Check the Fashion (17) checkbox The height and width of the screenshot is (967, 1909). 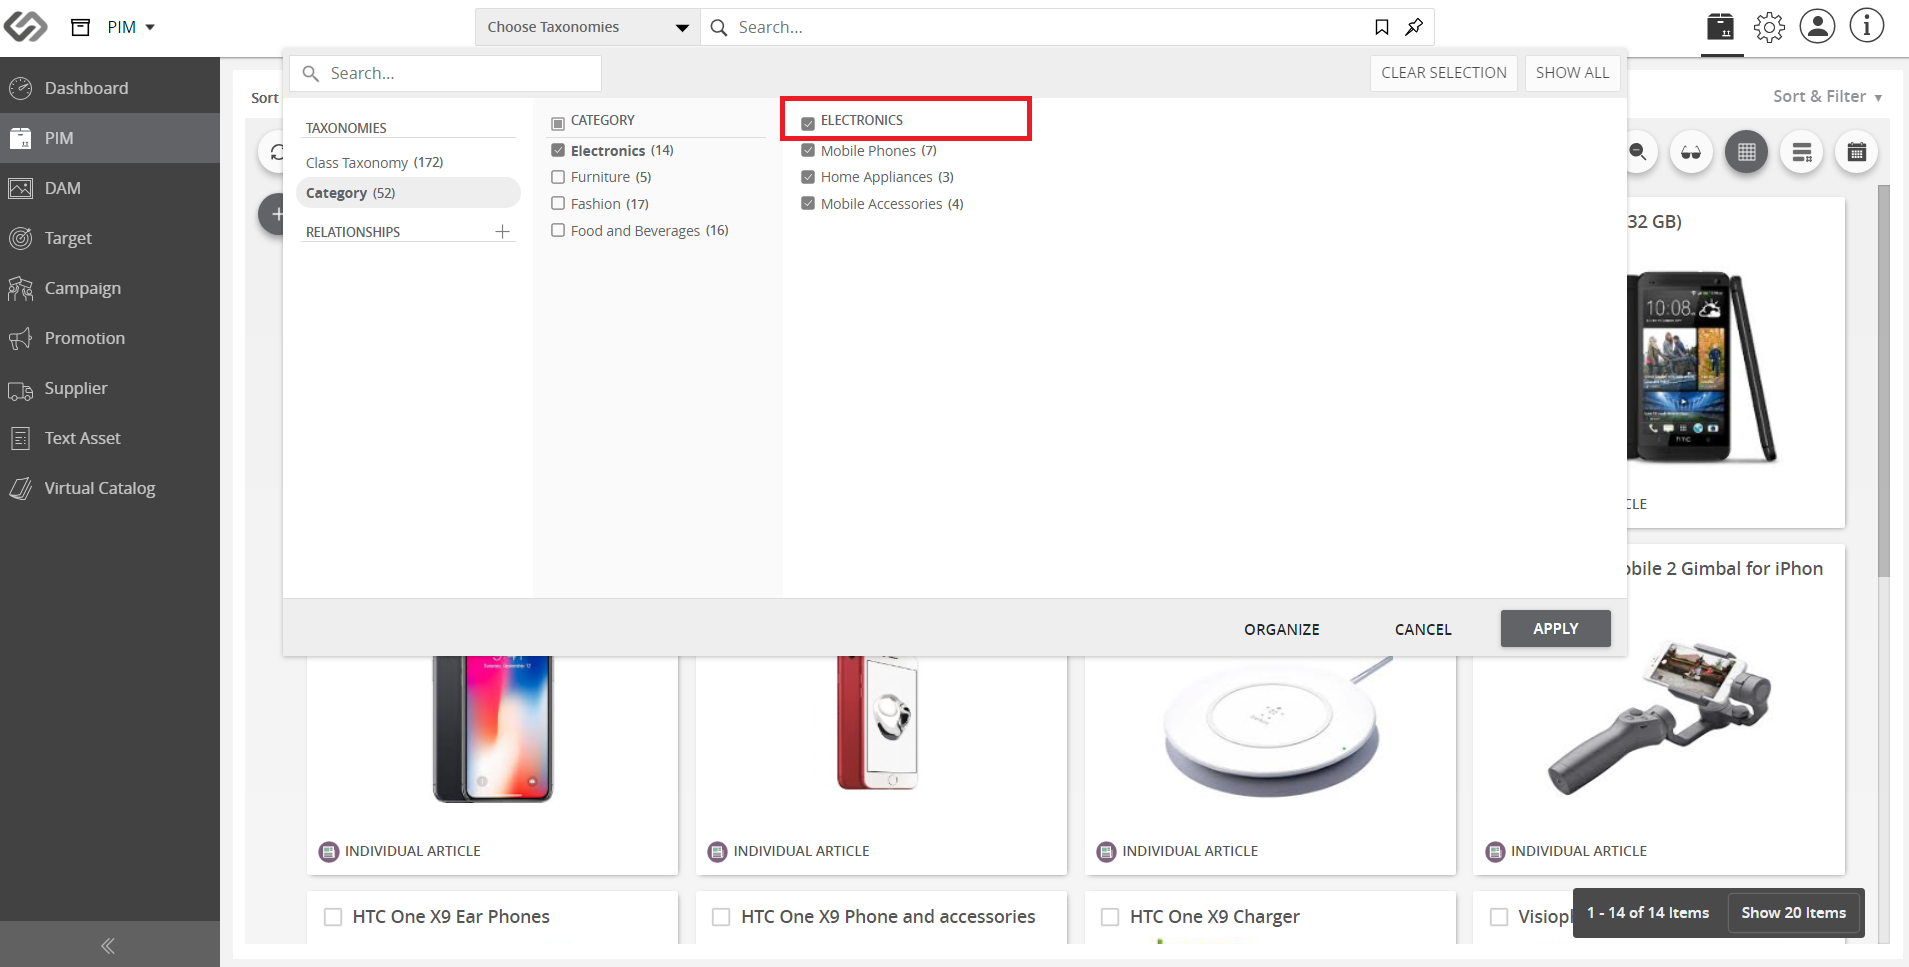(558, 203)
